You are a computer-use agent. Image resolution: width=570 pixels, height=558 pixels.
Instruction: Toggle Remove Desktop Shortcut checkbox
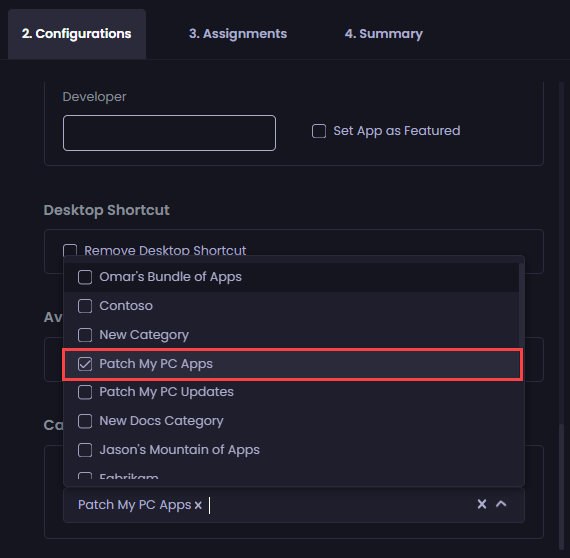click(70, 250)
